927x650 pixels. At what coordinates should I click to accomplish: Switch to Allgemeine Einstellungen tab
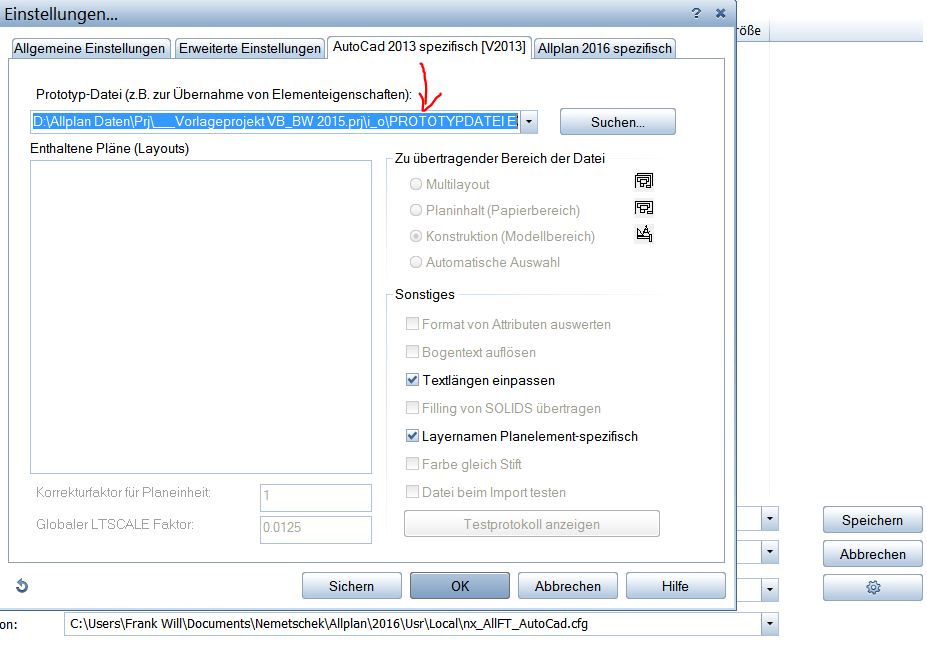point(90,48)
